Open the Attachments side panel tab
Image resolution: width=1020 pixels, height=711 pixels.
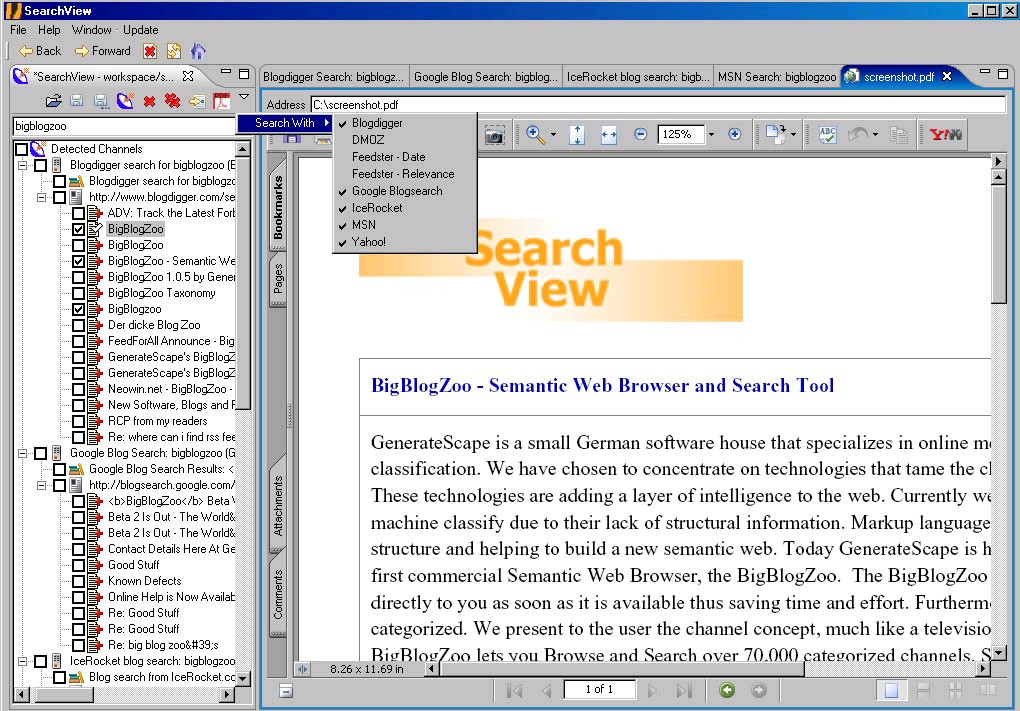tap(278, 505)
